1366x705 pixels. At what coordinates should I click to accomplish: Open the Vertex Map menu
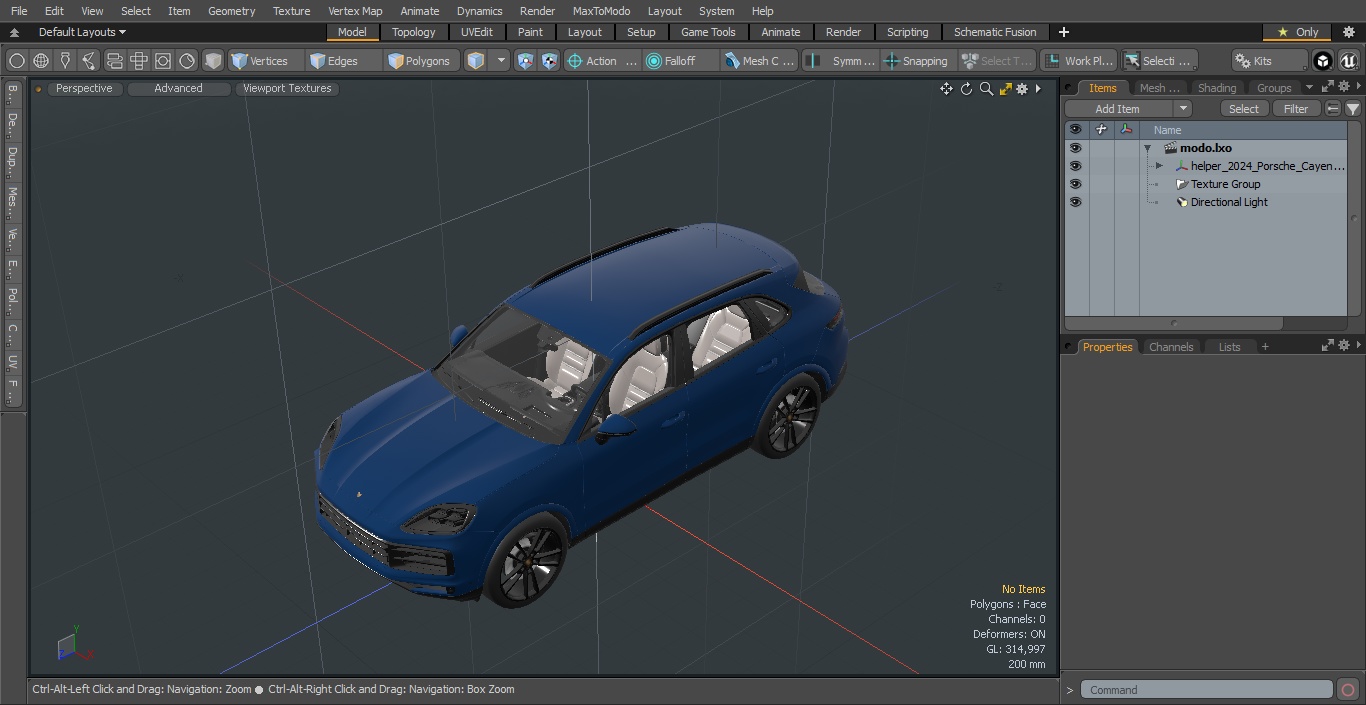355,11
